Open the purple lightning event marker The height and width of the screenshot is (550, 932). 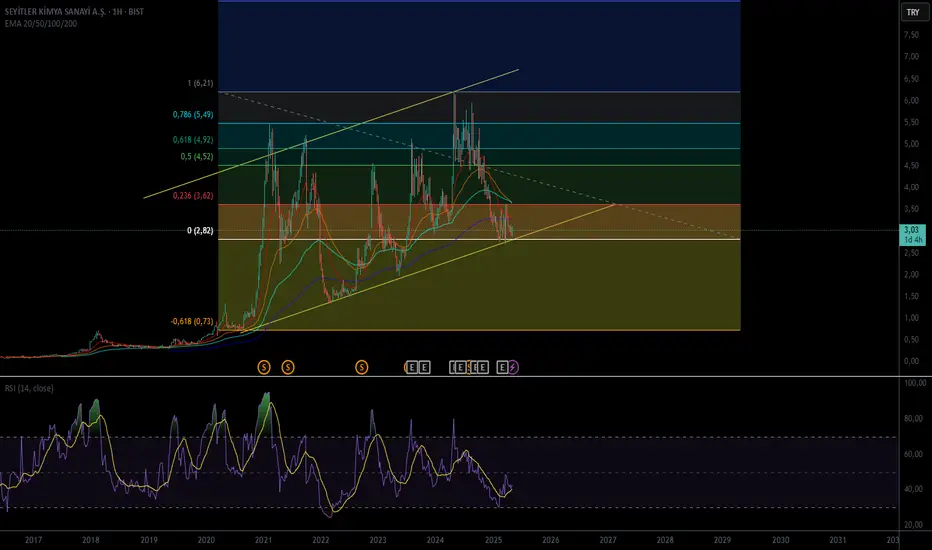(513, 367)
